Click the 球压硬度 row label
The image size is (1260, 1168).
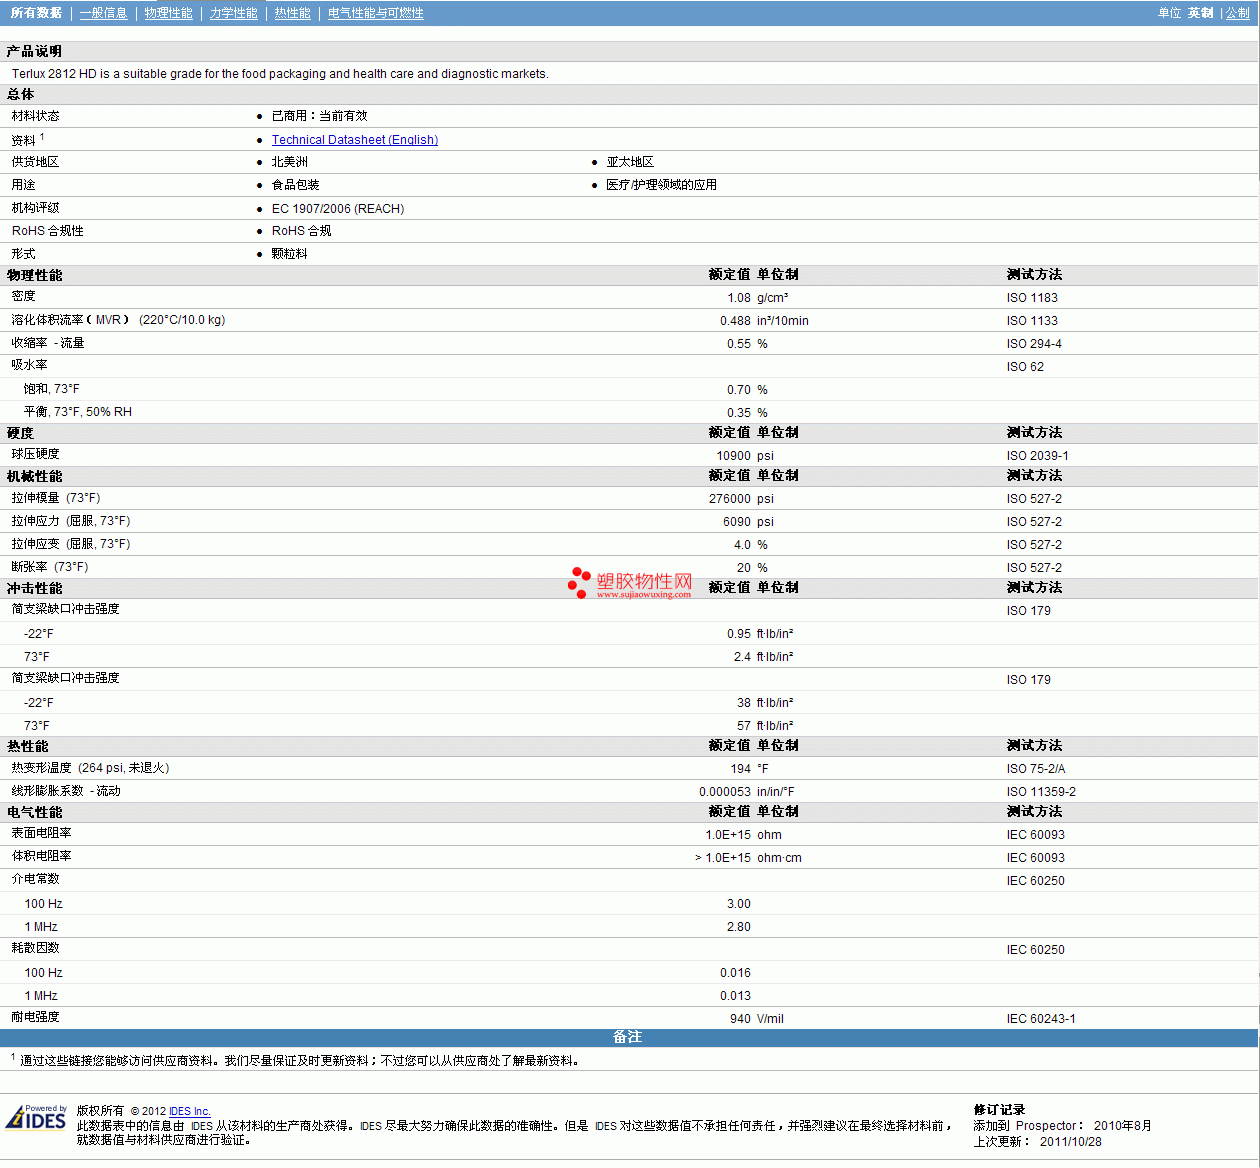point(35,454)
